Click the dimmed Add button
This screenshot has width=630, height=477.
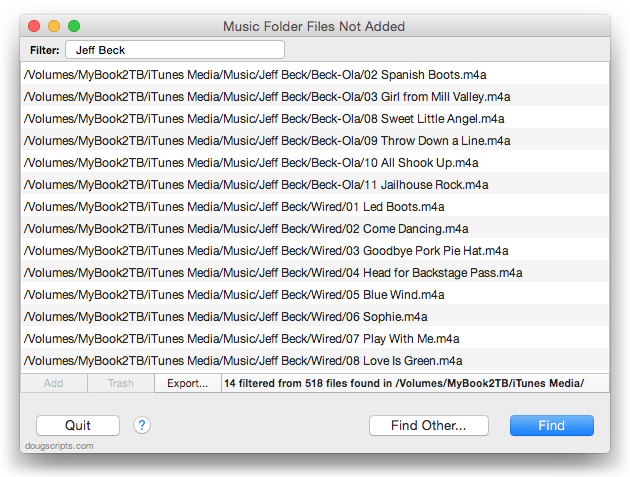(x=54, y=383)
